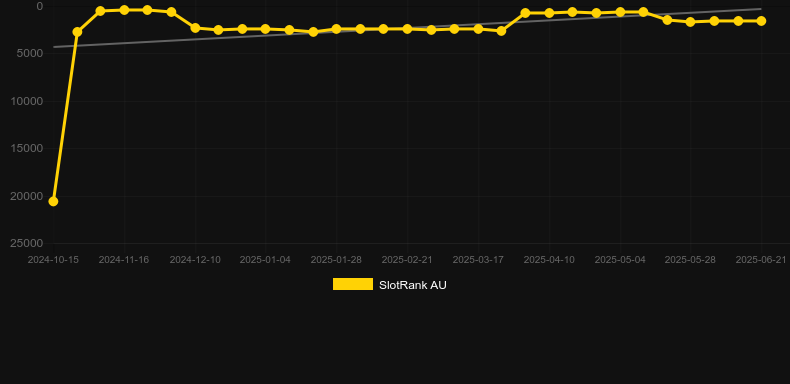Click the 25000 y-axis label
The width and height of the screenshot is (790, 384).
(27, 243)
